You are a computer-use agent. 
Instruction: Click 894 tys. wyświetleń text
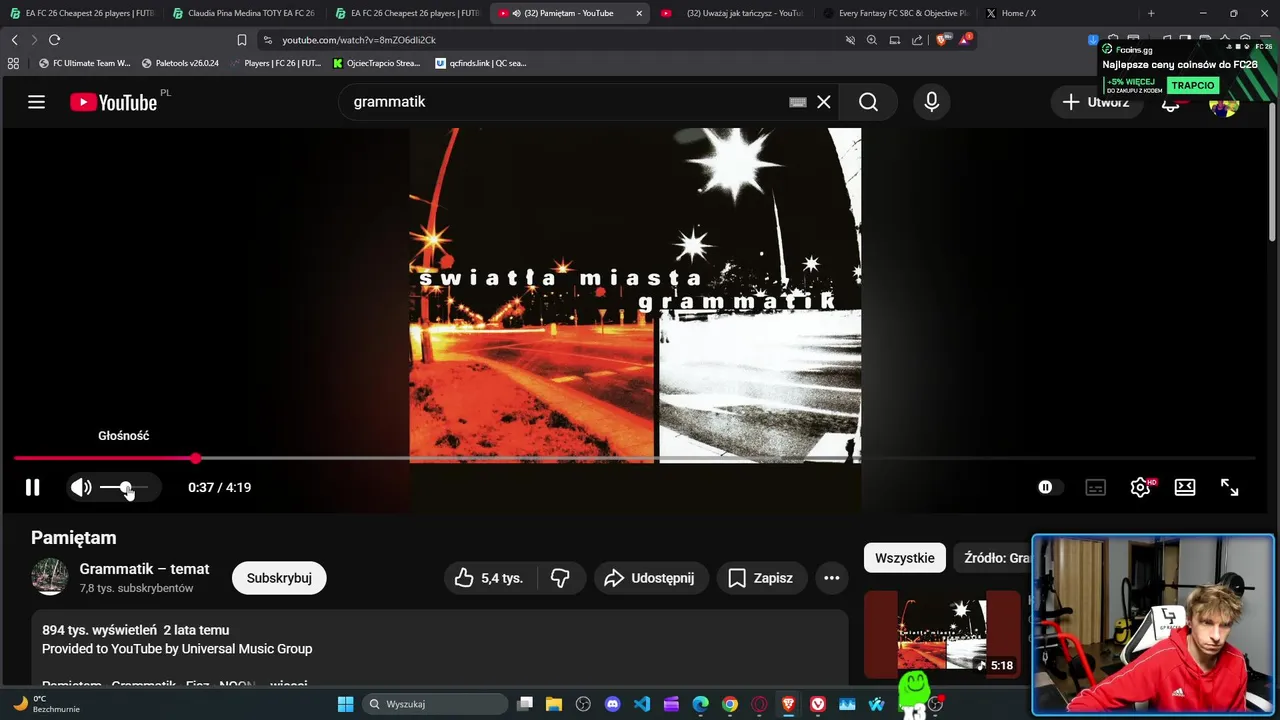click(x=99, y=630)
